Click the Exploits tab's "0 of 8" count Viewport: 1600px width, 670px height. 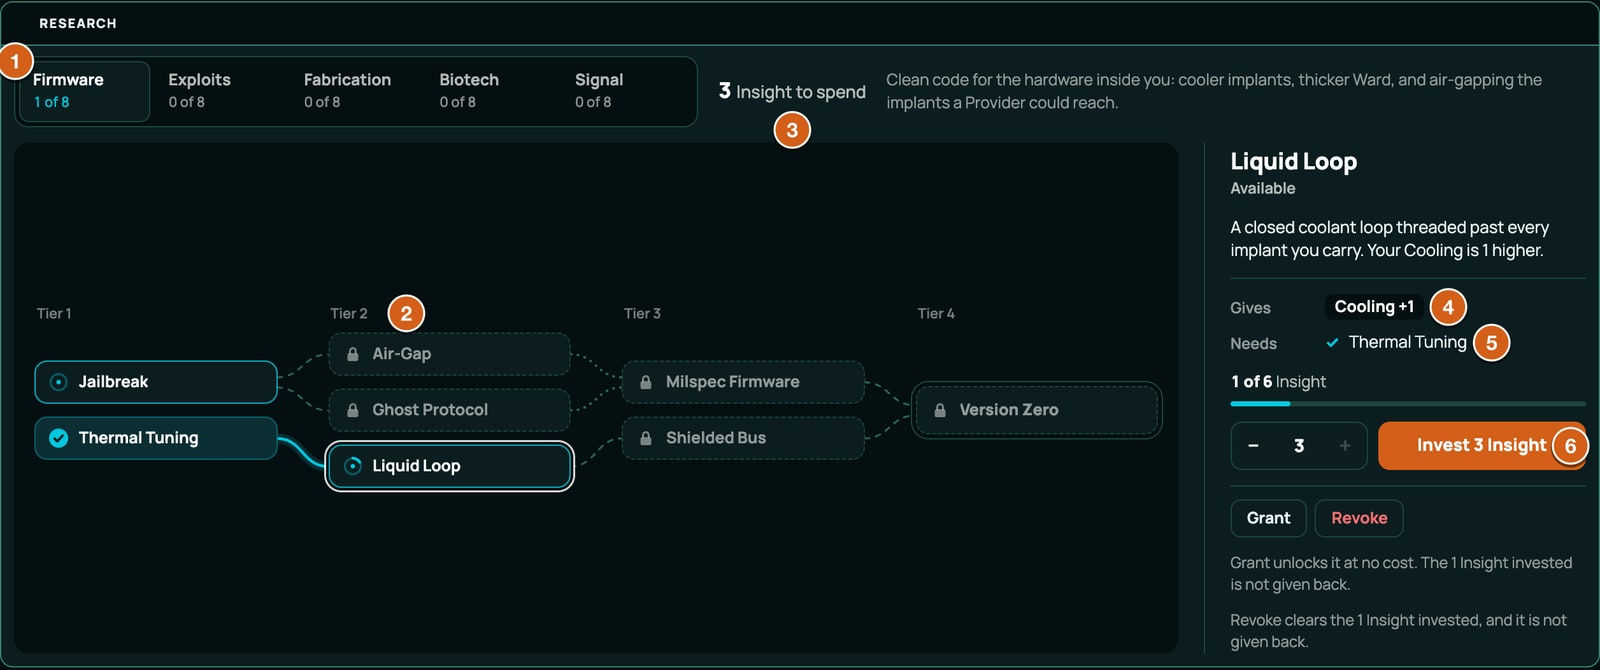[x=187, y=102]
